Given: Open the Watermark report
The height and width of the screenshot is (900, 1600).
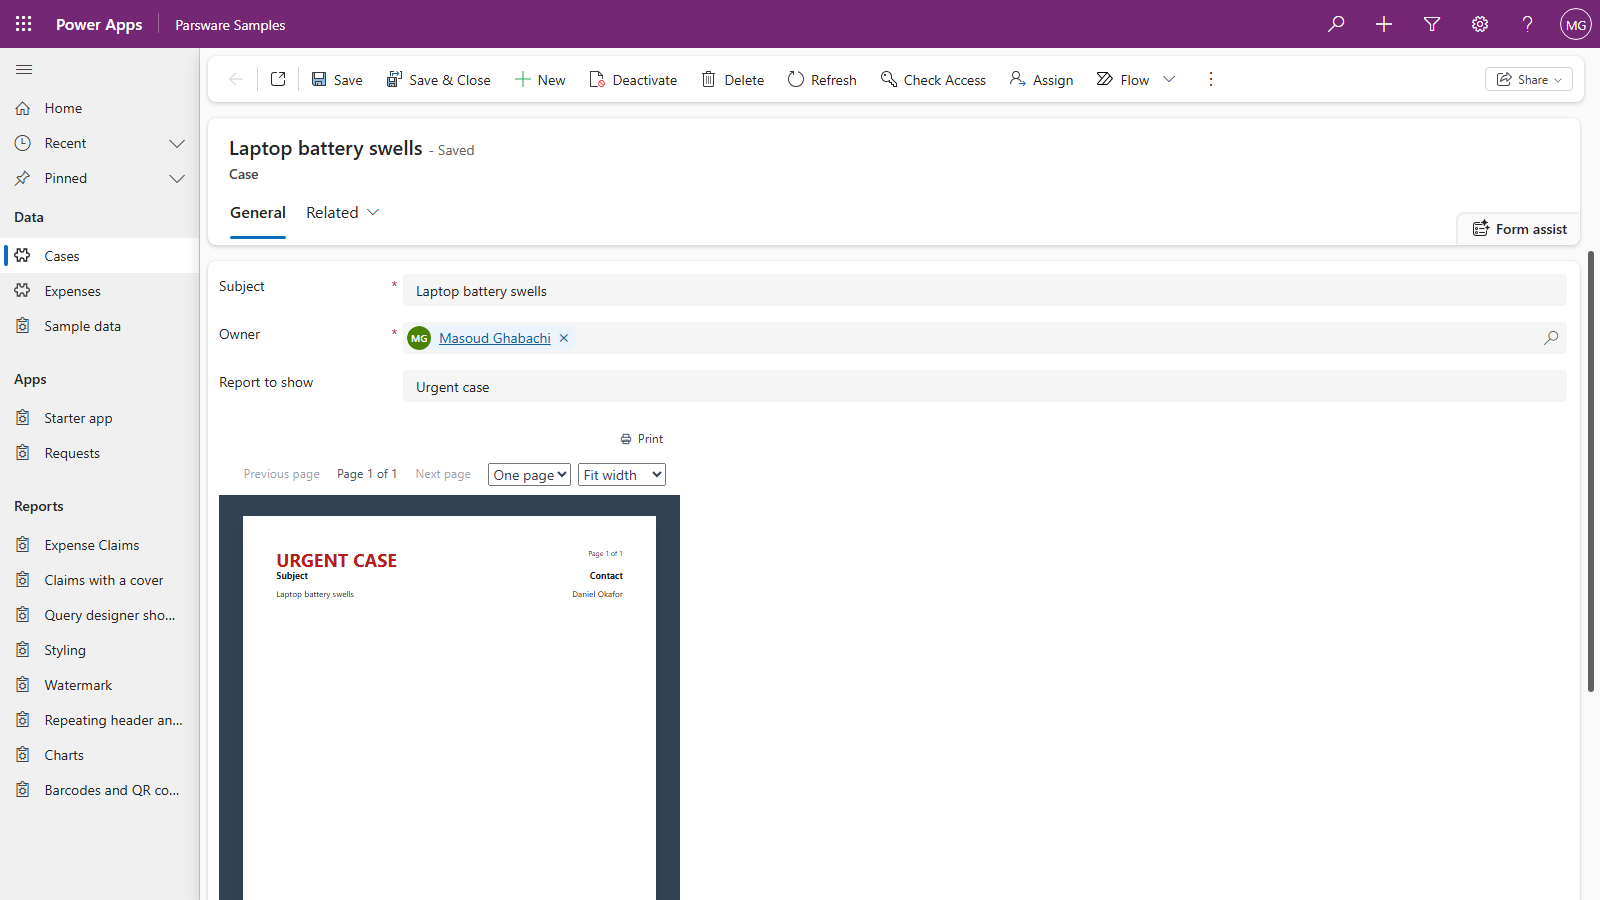Looking at the screenshot, I should tap(100, 685).
